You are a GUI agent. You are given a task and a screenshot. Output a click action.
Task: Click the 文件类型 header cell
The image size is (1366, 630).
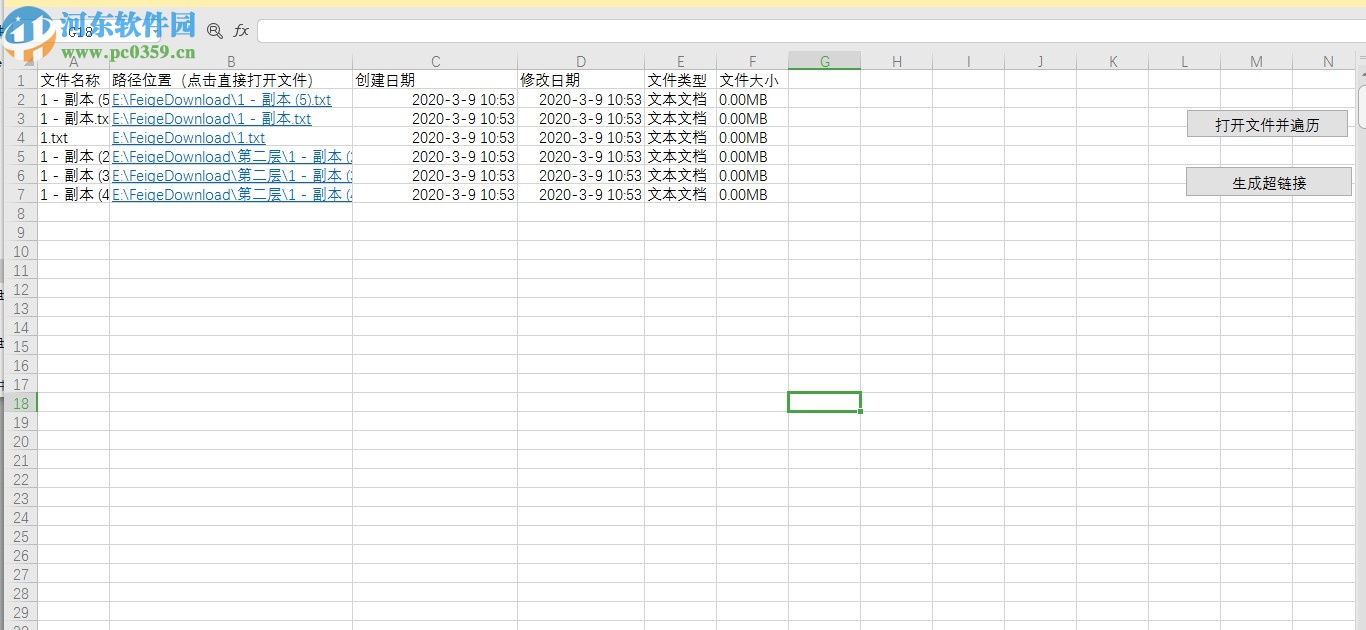(681, 81)
